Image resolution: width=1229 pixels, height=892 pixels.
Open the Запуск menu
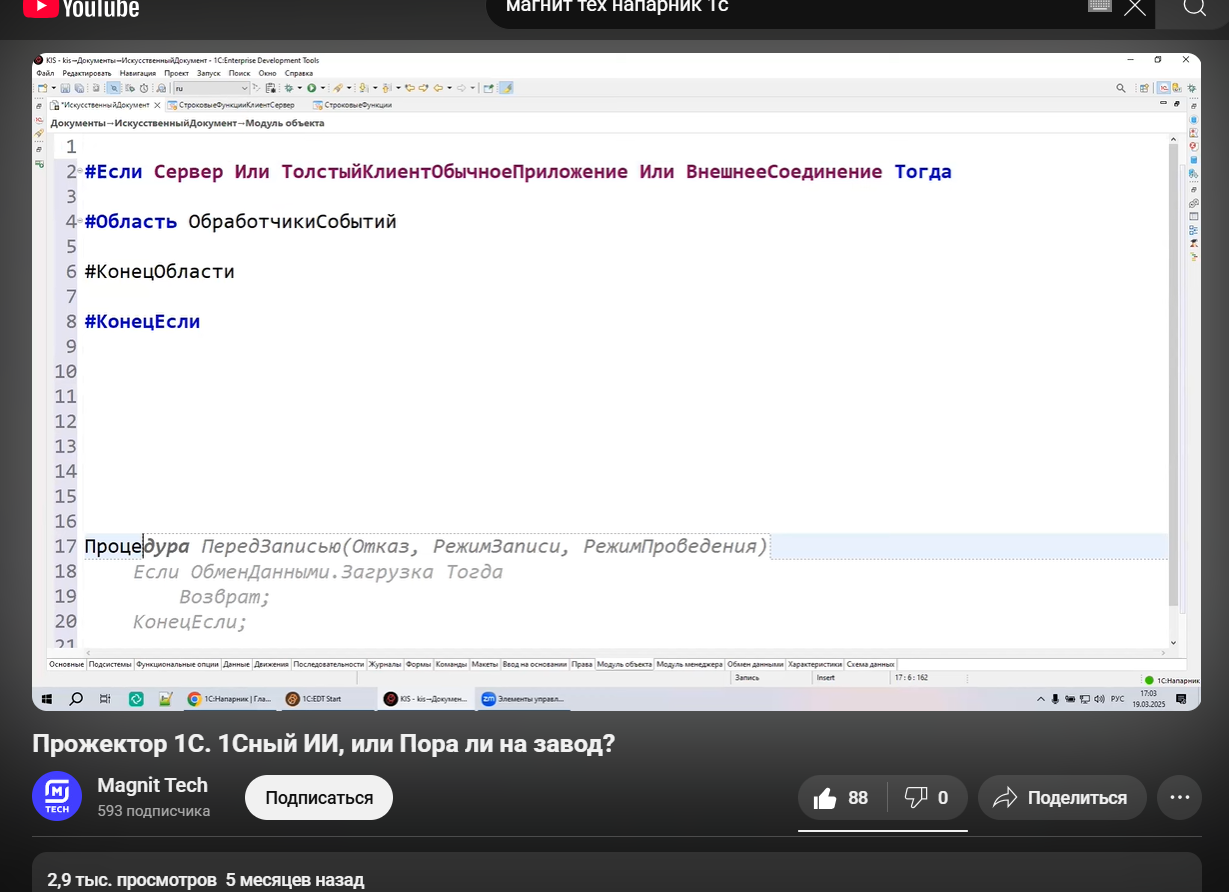point(208,73)
